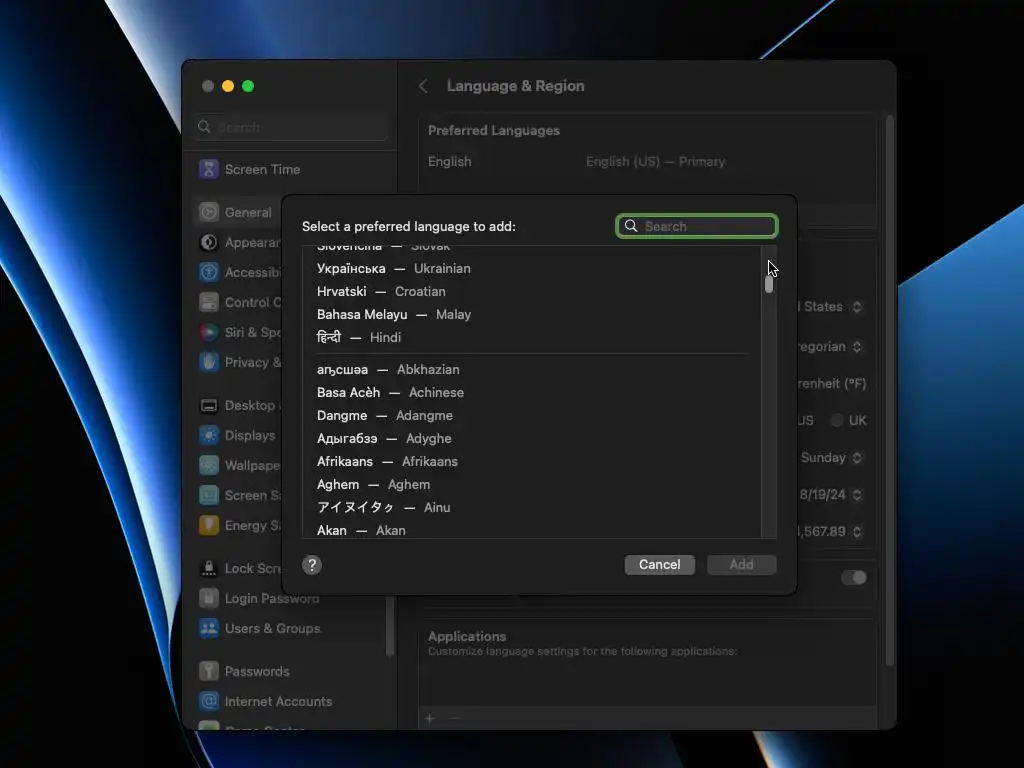Click the Appearance icon in sidebar
This screenshot has height=768, width=1024.
tap(208, 242)
